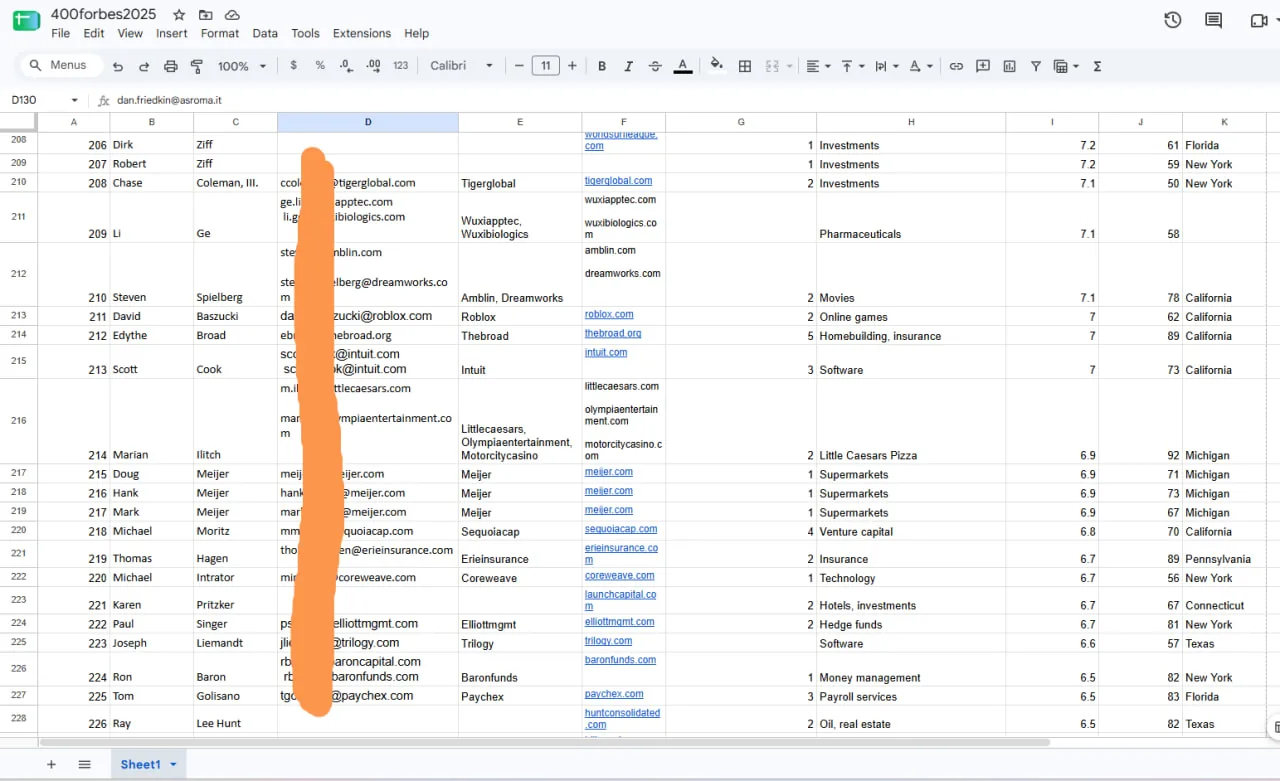Decrease font size with minus button
The height and width of the screenshot is (781, 1280).
click(519, 66)
